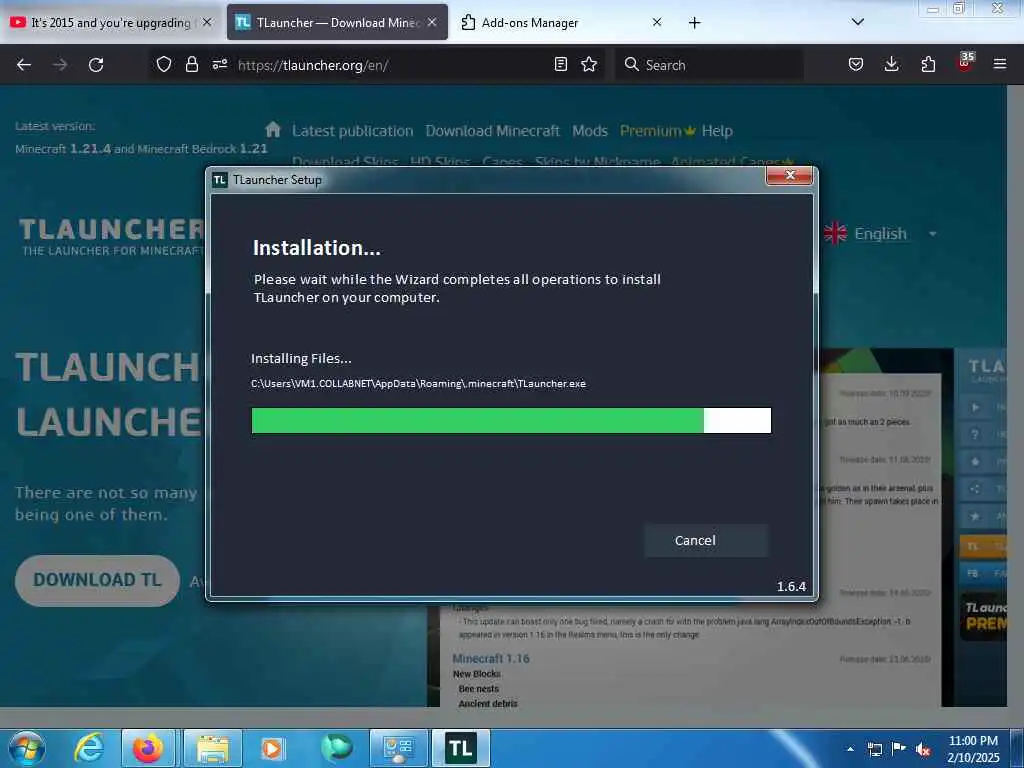The height and width of the screenshot is (768, 1024).
Task: Open the Pocket save icon
Action: (x=856, y=64)
